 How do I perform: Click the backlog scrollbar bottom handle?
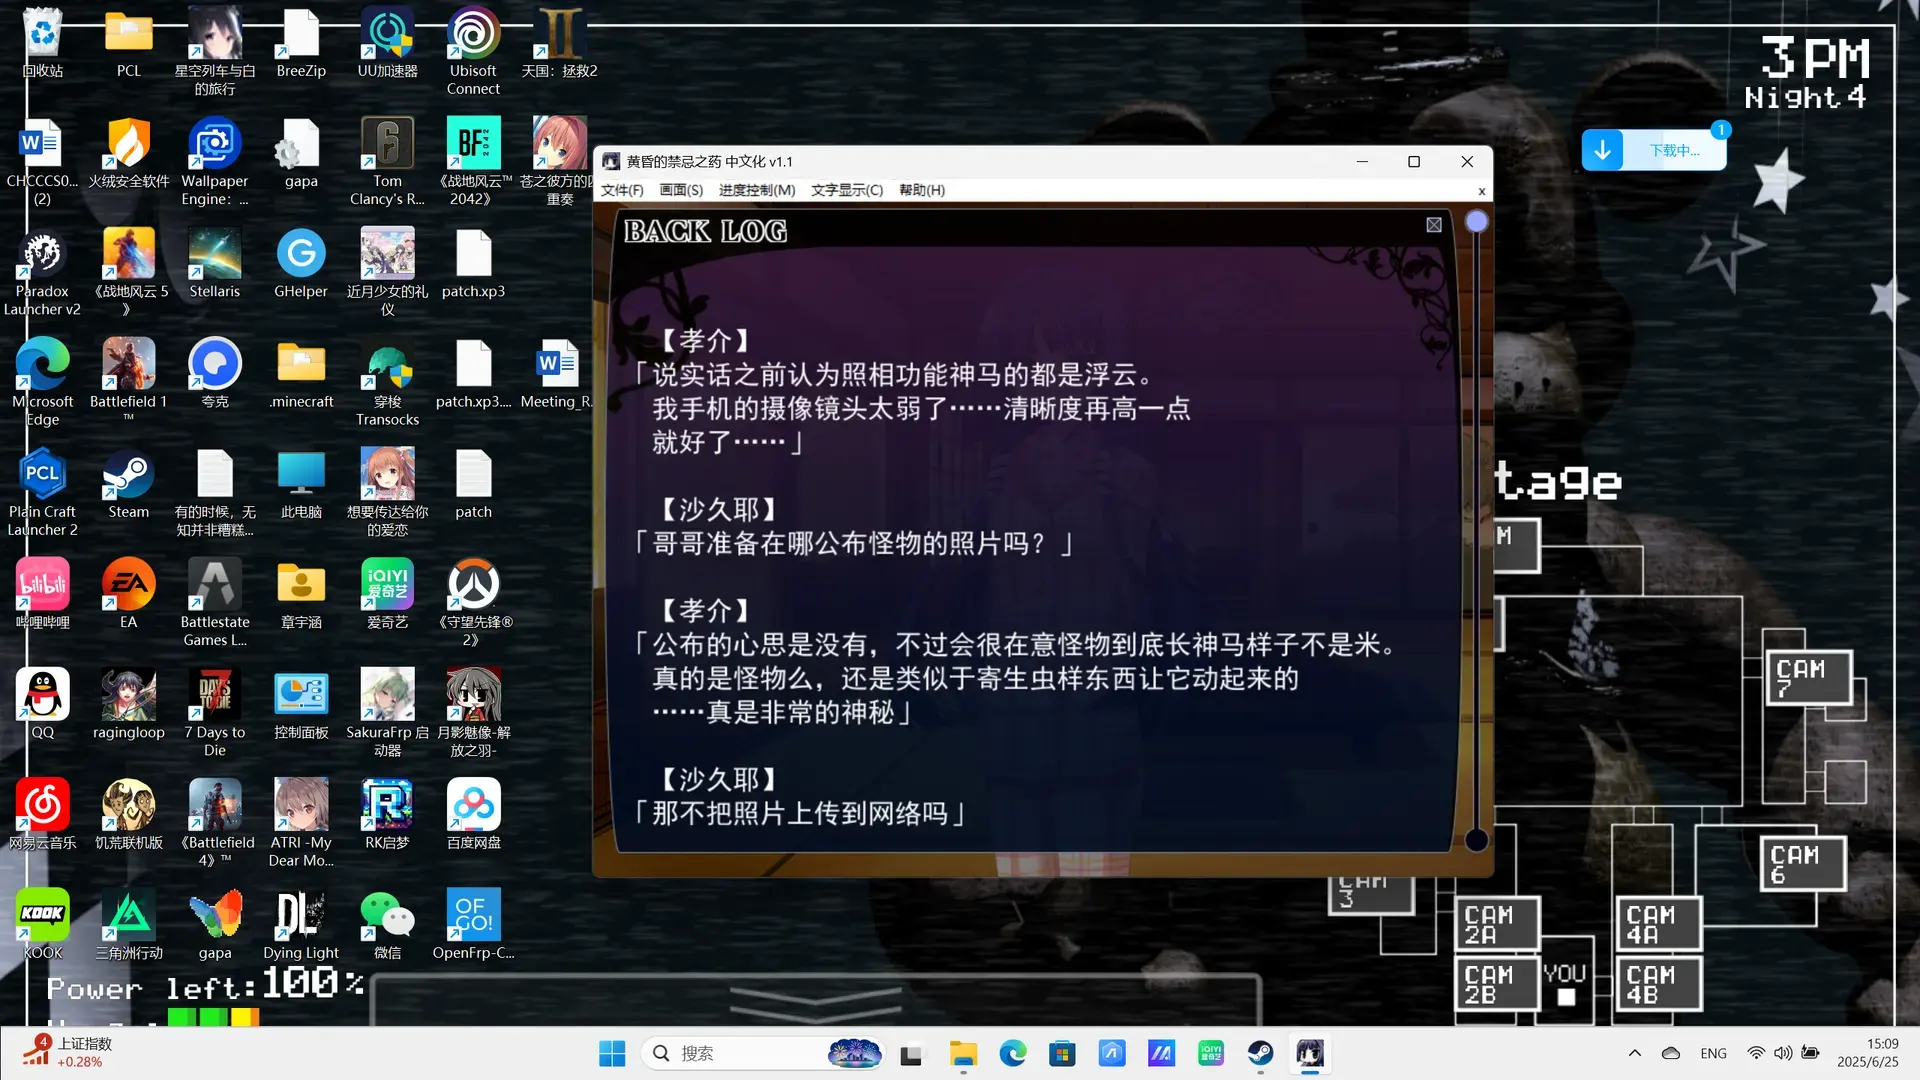click(x=1476, y=840)
